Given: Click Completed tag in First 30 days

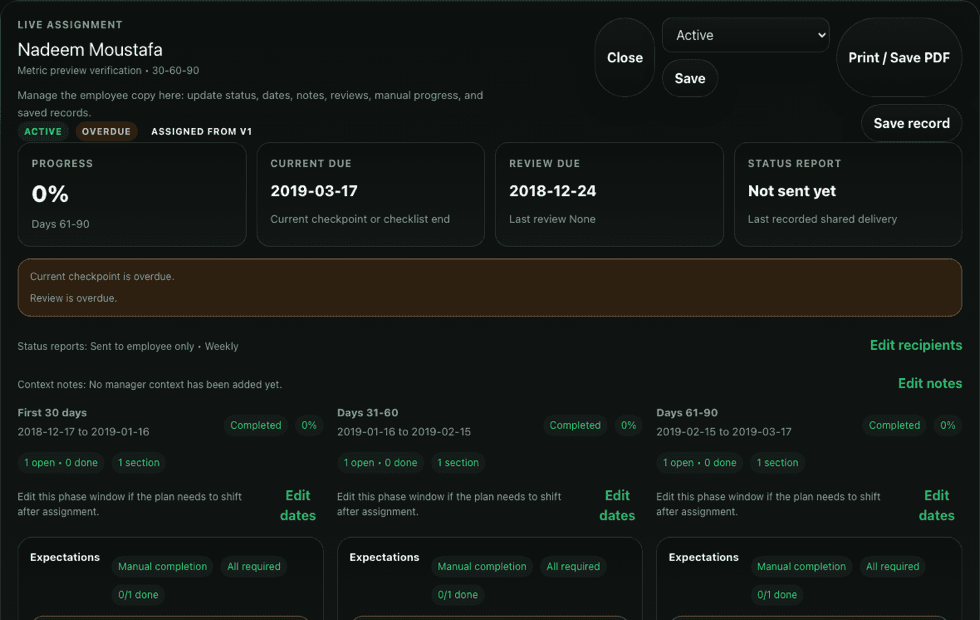Looking at the screenshot, I should point(256,425).
